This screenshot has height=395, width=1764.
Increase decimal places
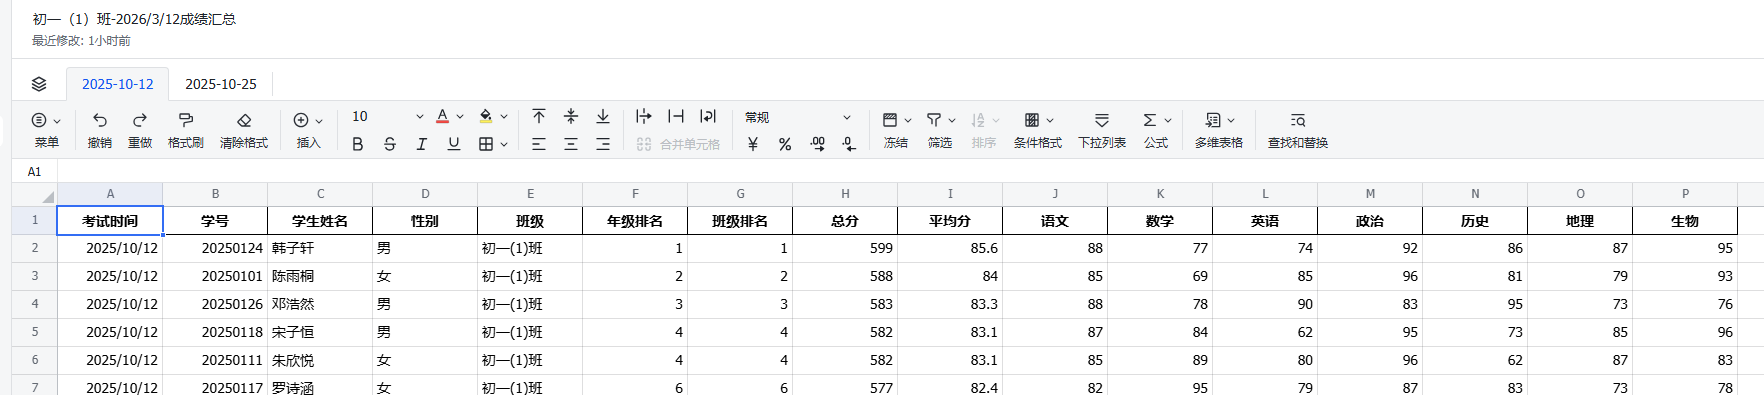tap(818, 144)
